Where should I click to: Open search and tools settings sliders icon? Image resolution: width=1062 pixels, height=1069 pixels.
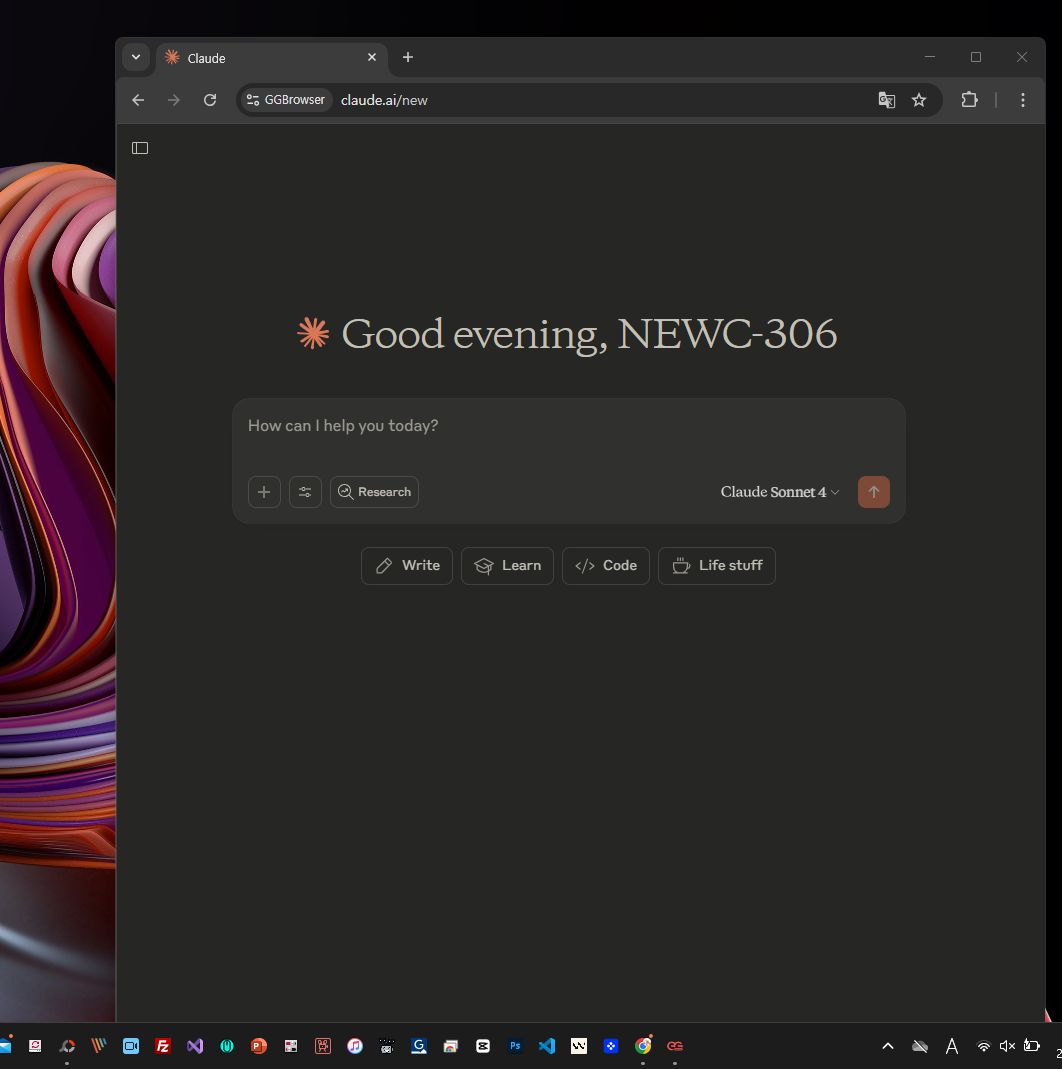[x=305, y=492]
